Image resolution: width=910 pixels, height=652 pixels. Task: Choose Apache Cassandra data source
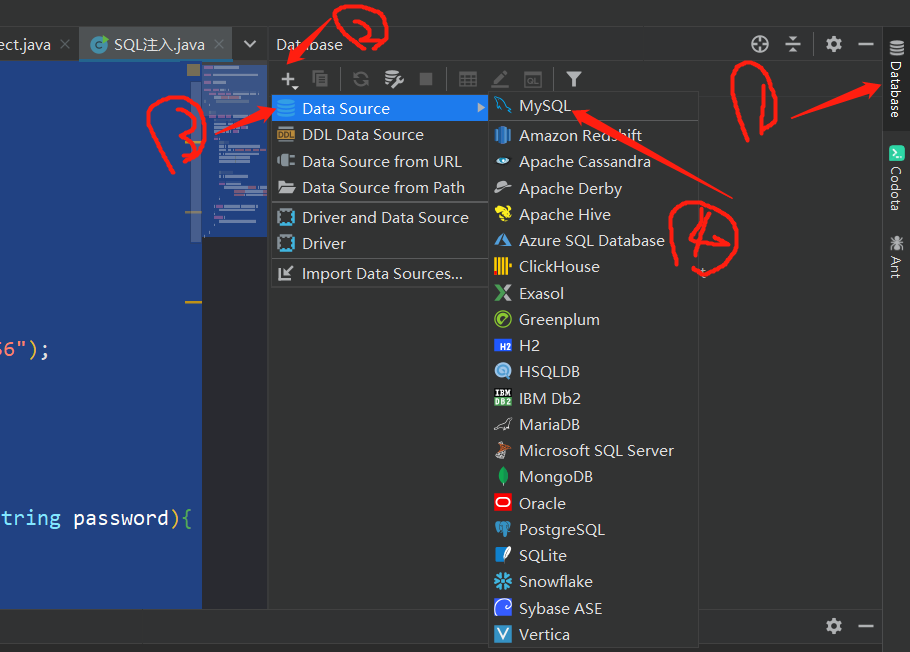coord(593,161)
